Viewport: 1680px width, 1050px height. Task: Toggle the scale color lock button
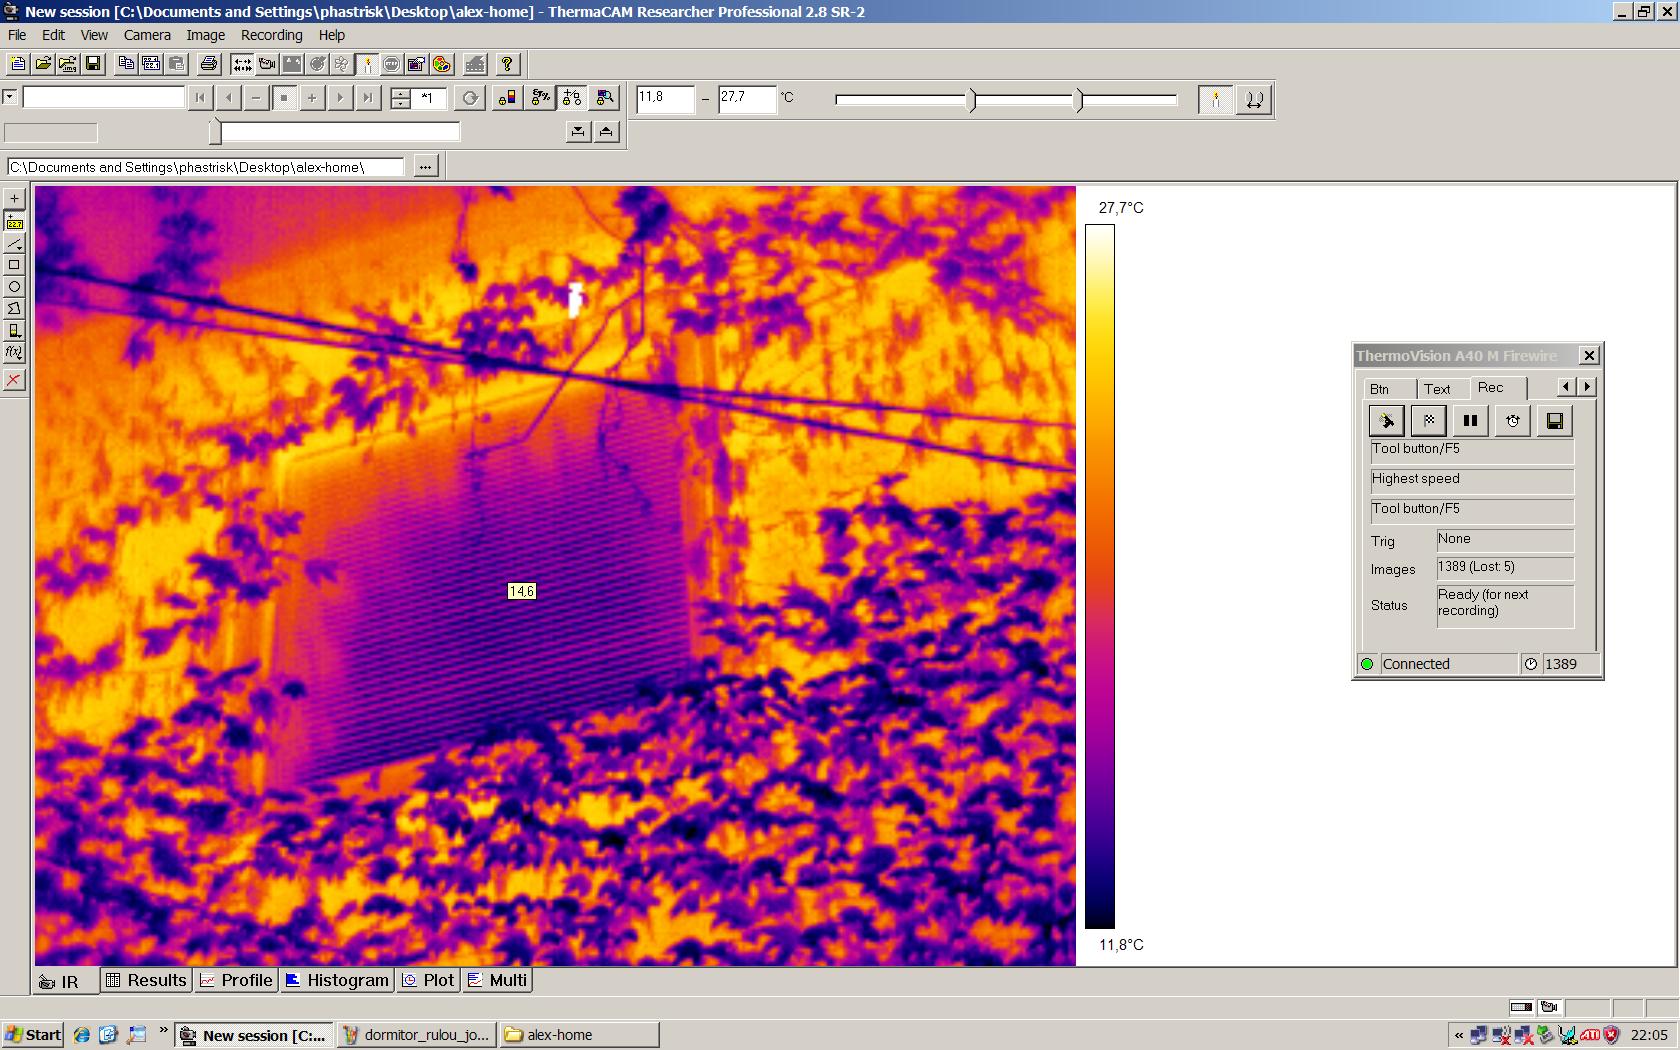507,98
